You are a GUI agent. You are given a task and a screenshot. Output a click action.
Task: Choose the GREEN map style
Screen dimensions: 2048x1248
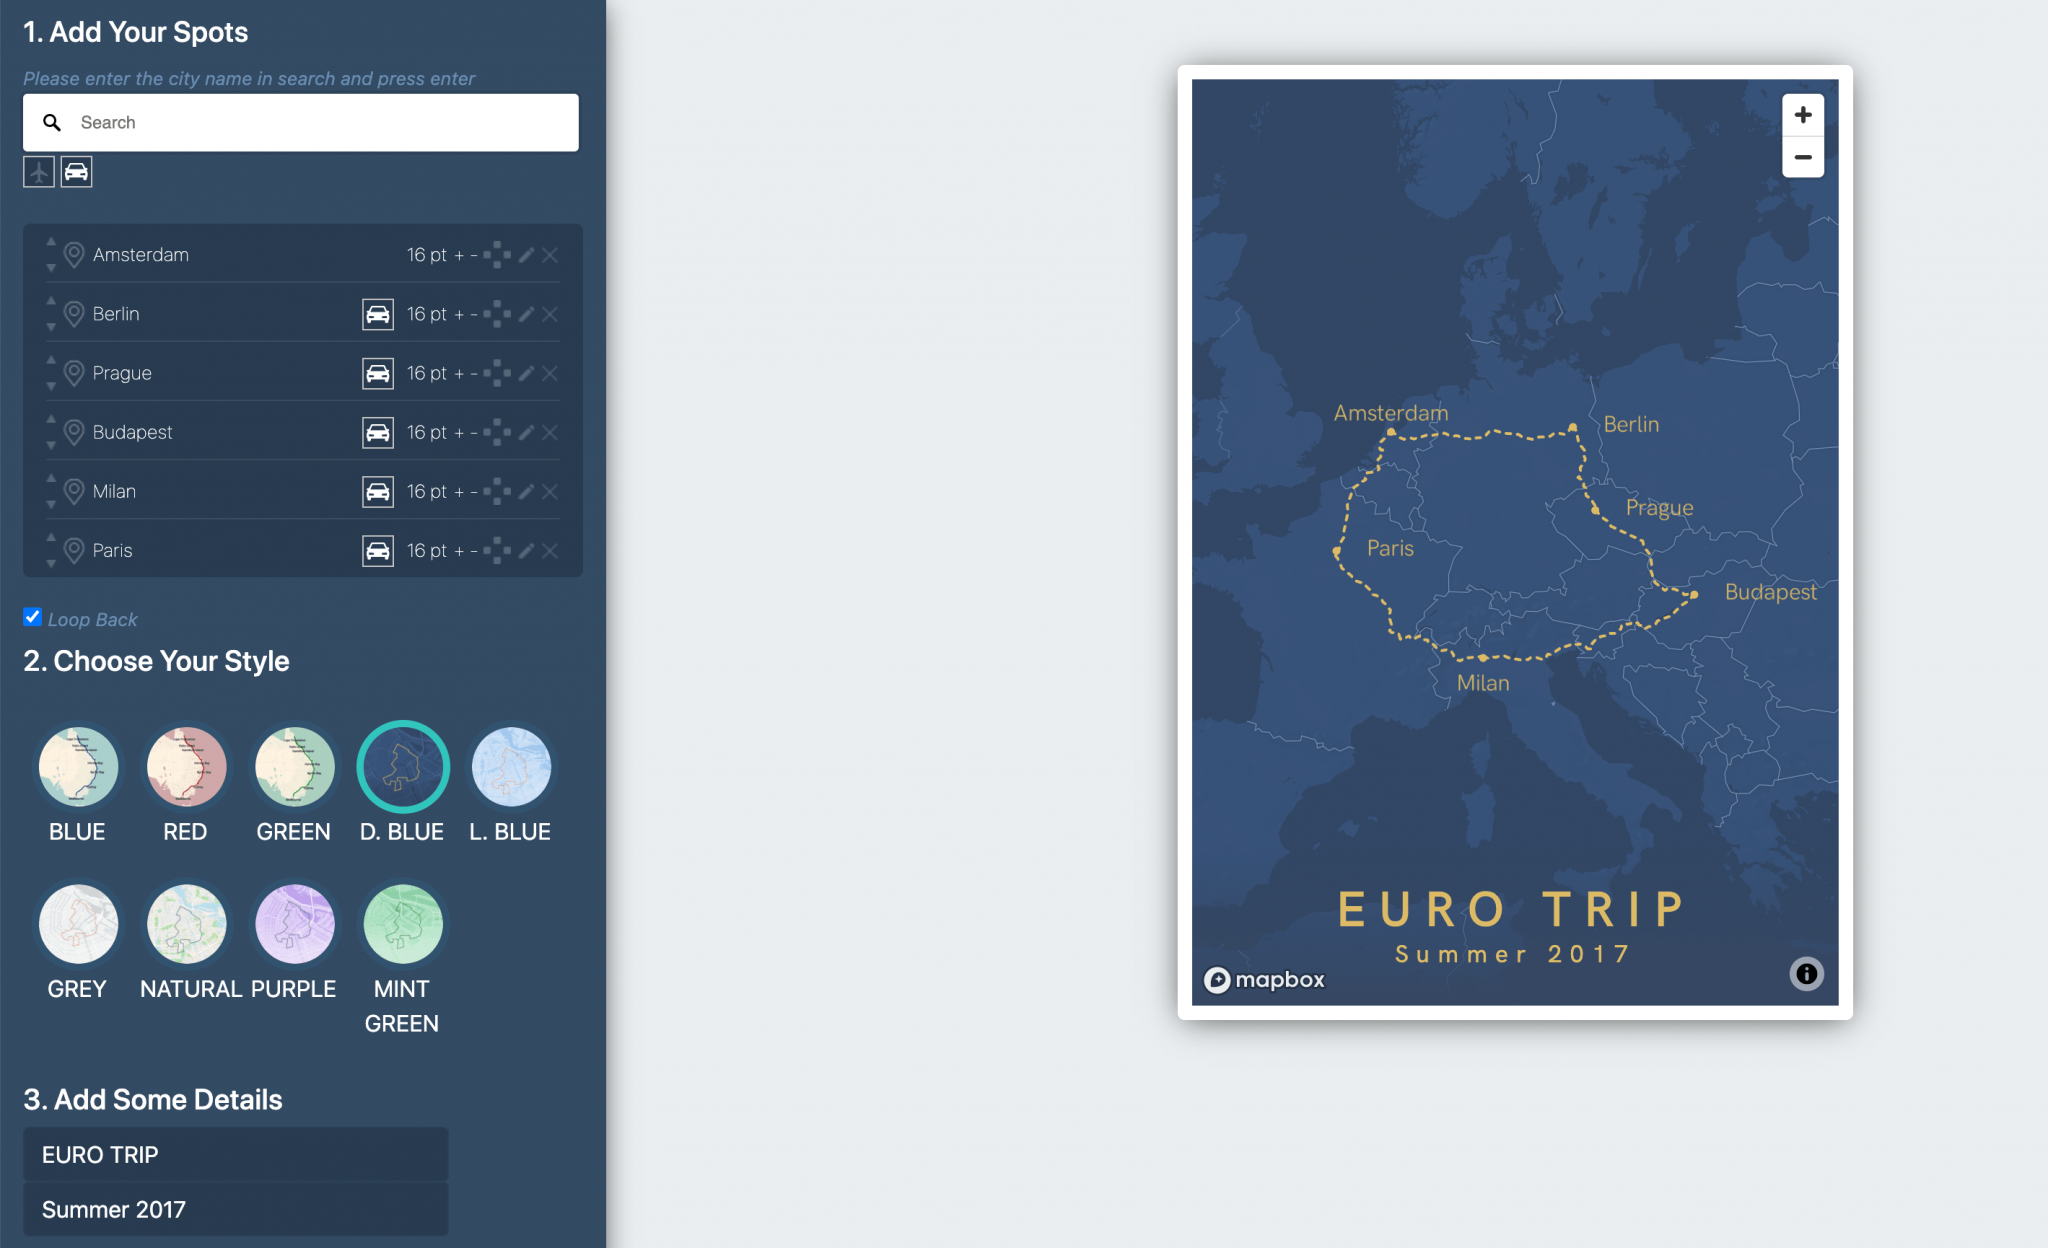click(294, 767)
